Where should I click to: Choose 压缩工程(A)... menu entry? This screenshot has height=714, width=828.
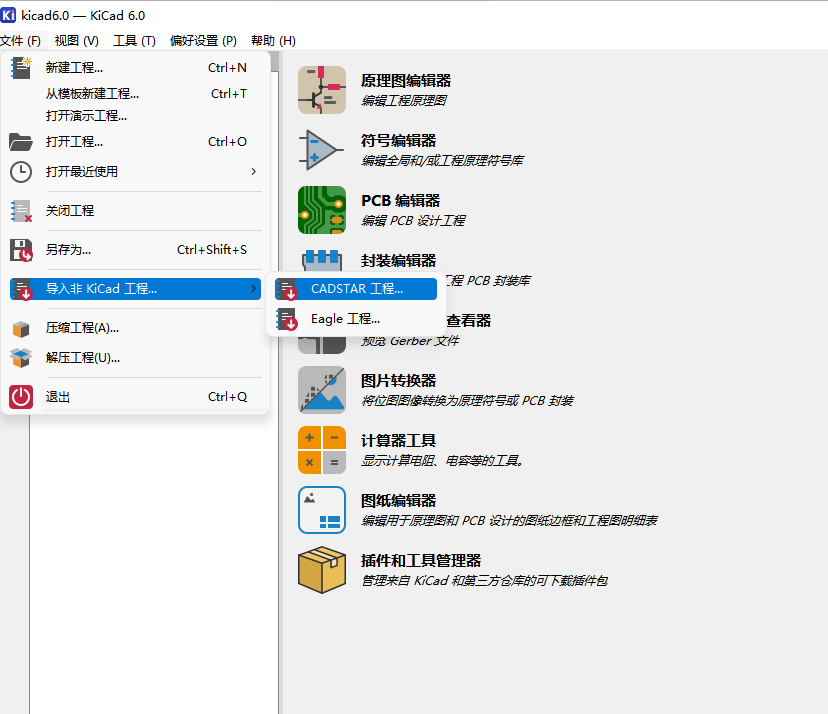tap(135, 328)
